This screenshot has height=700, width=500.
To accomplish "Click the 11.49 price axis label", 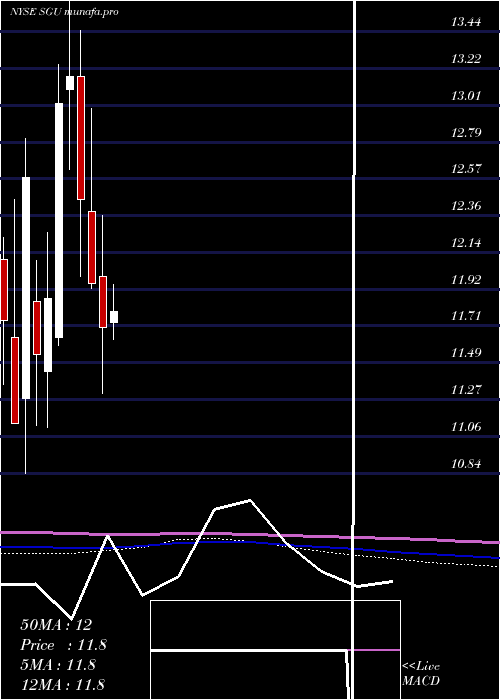I will click(x=466, y=354).
